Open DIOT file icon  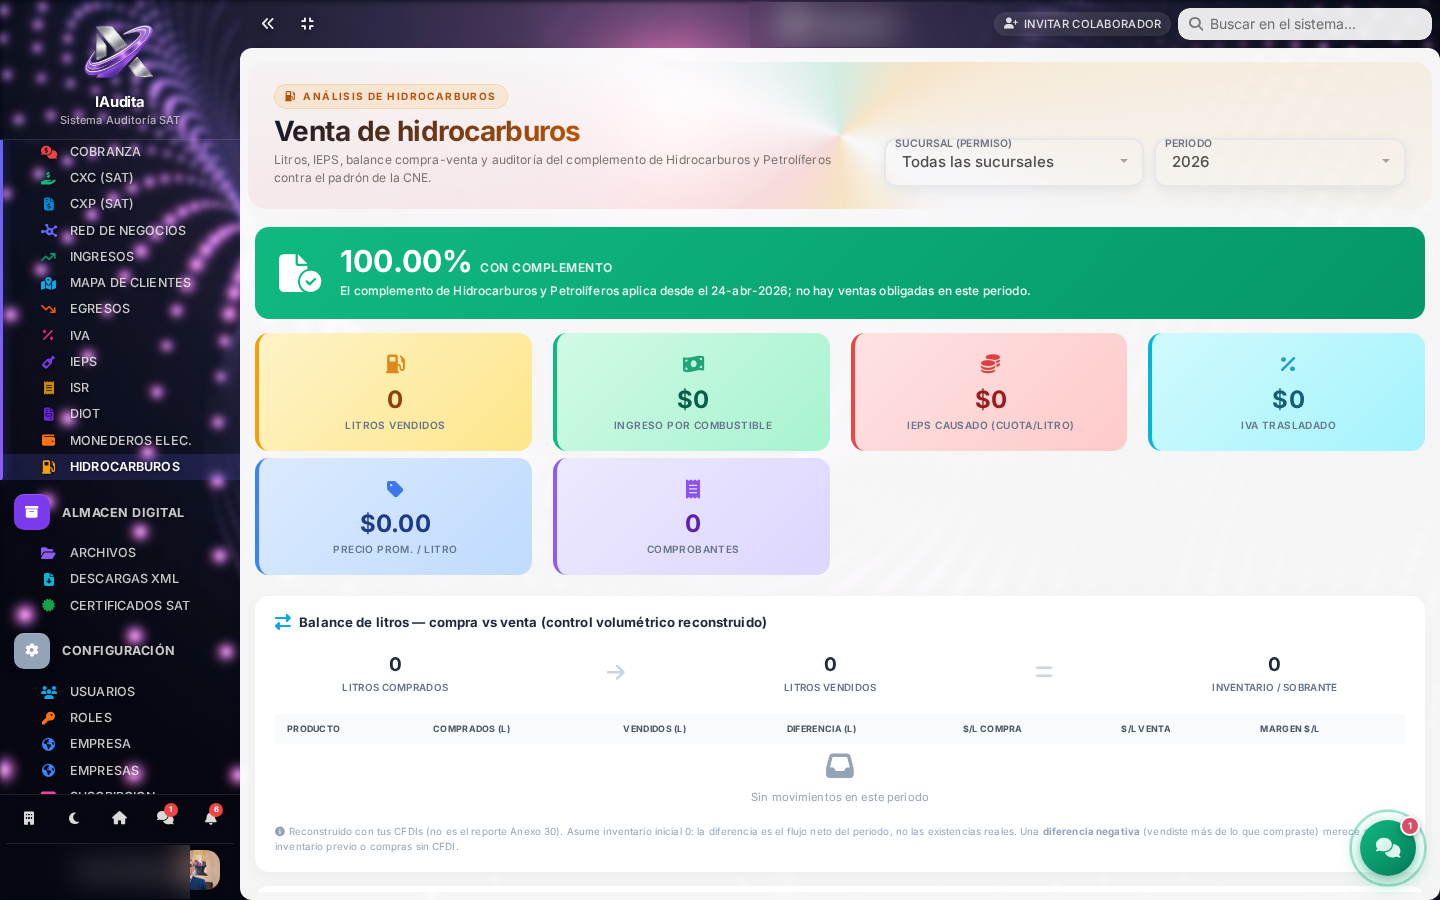coord(48,414)
